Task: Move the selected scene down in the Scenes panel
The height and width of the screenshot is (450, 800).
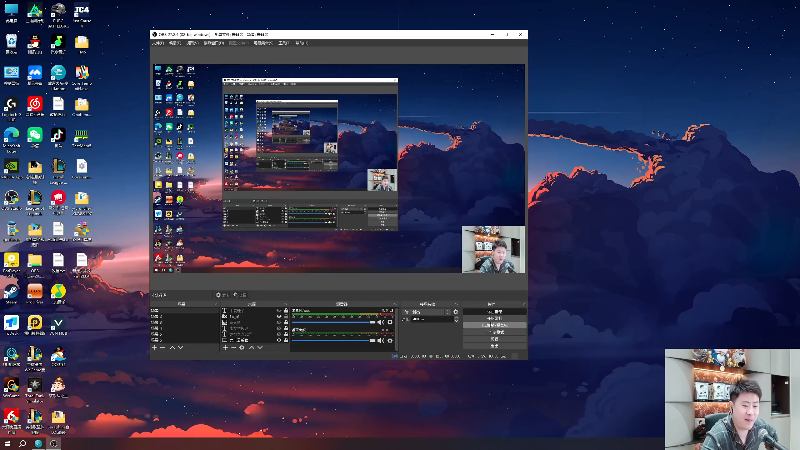Action: coord(180,347)
